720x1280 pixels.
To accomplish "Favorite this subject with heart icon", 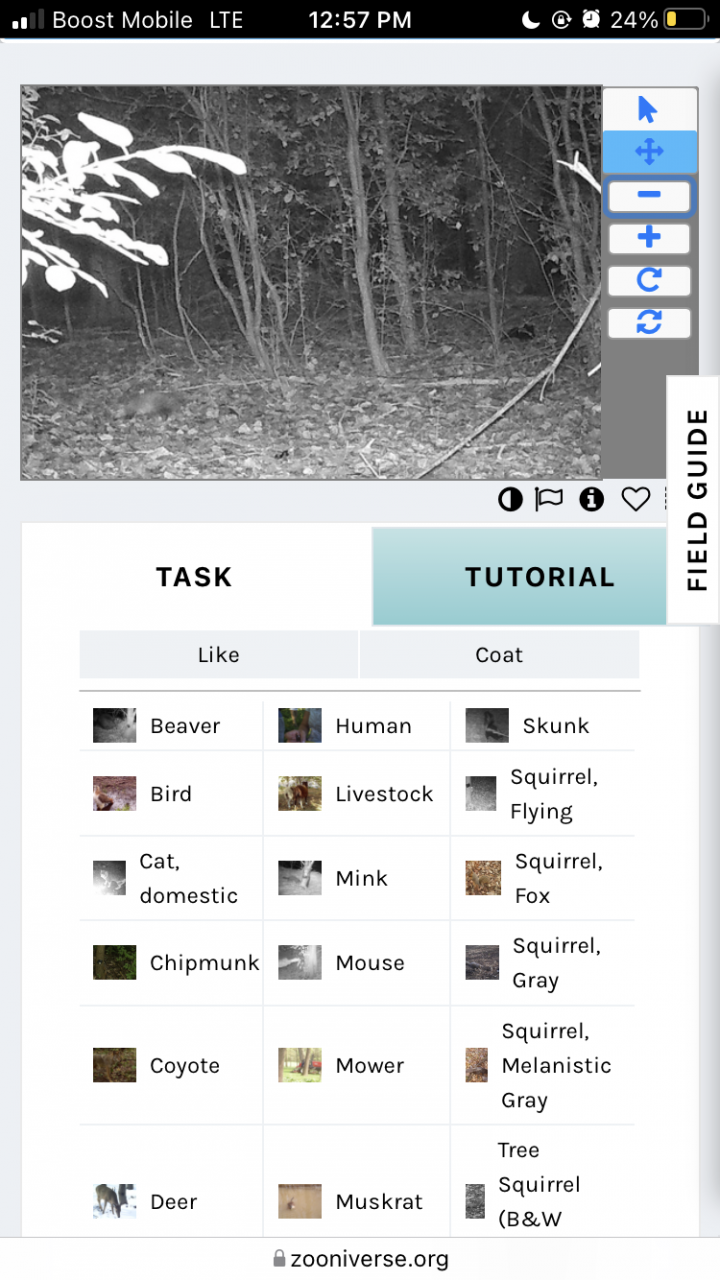I will tap(636, 499).
